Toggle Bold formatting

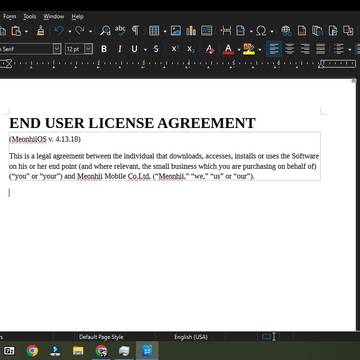pyautogui.click(x=104, y=49)
